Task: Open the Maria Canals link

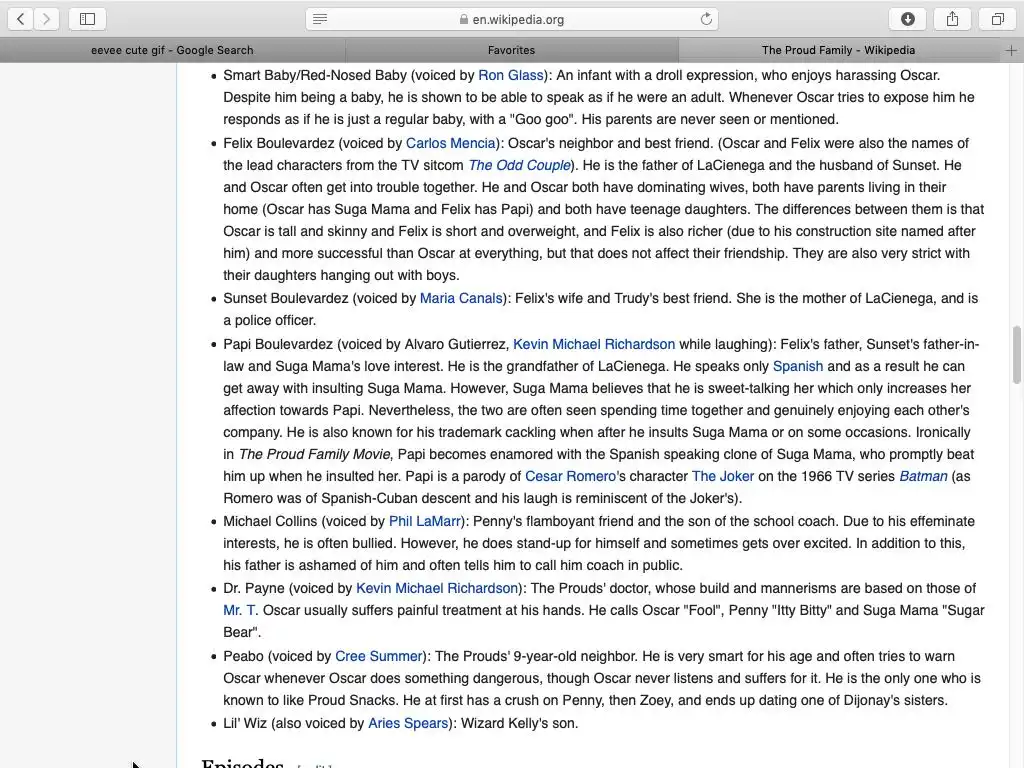Action: pos(461,298)
